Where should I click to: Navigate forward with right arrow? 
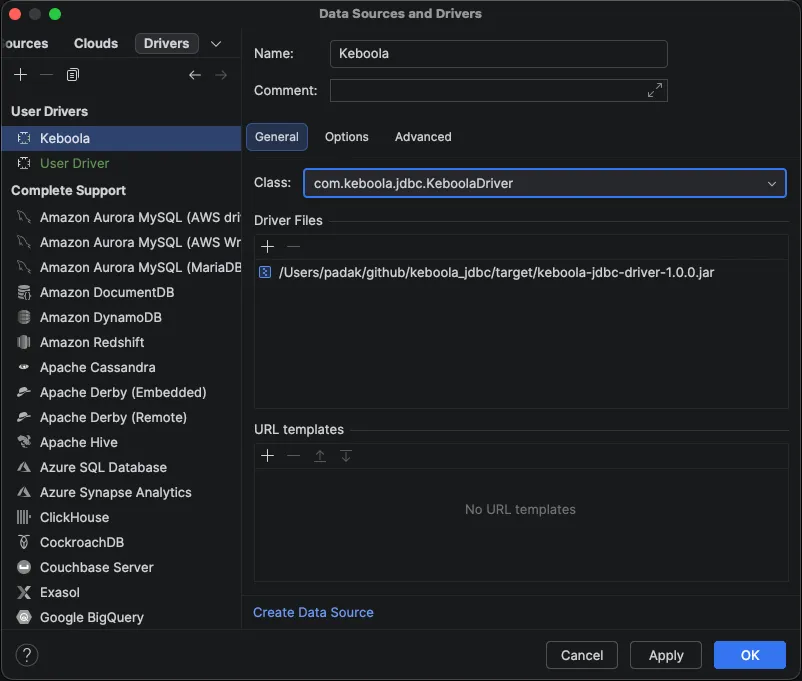pos(221,75)
